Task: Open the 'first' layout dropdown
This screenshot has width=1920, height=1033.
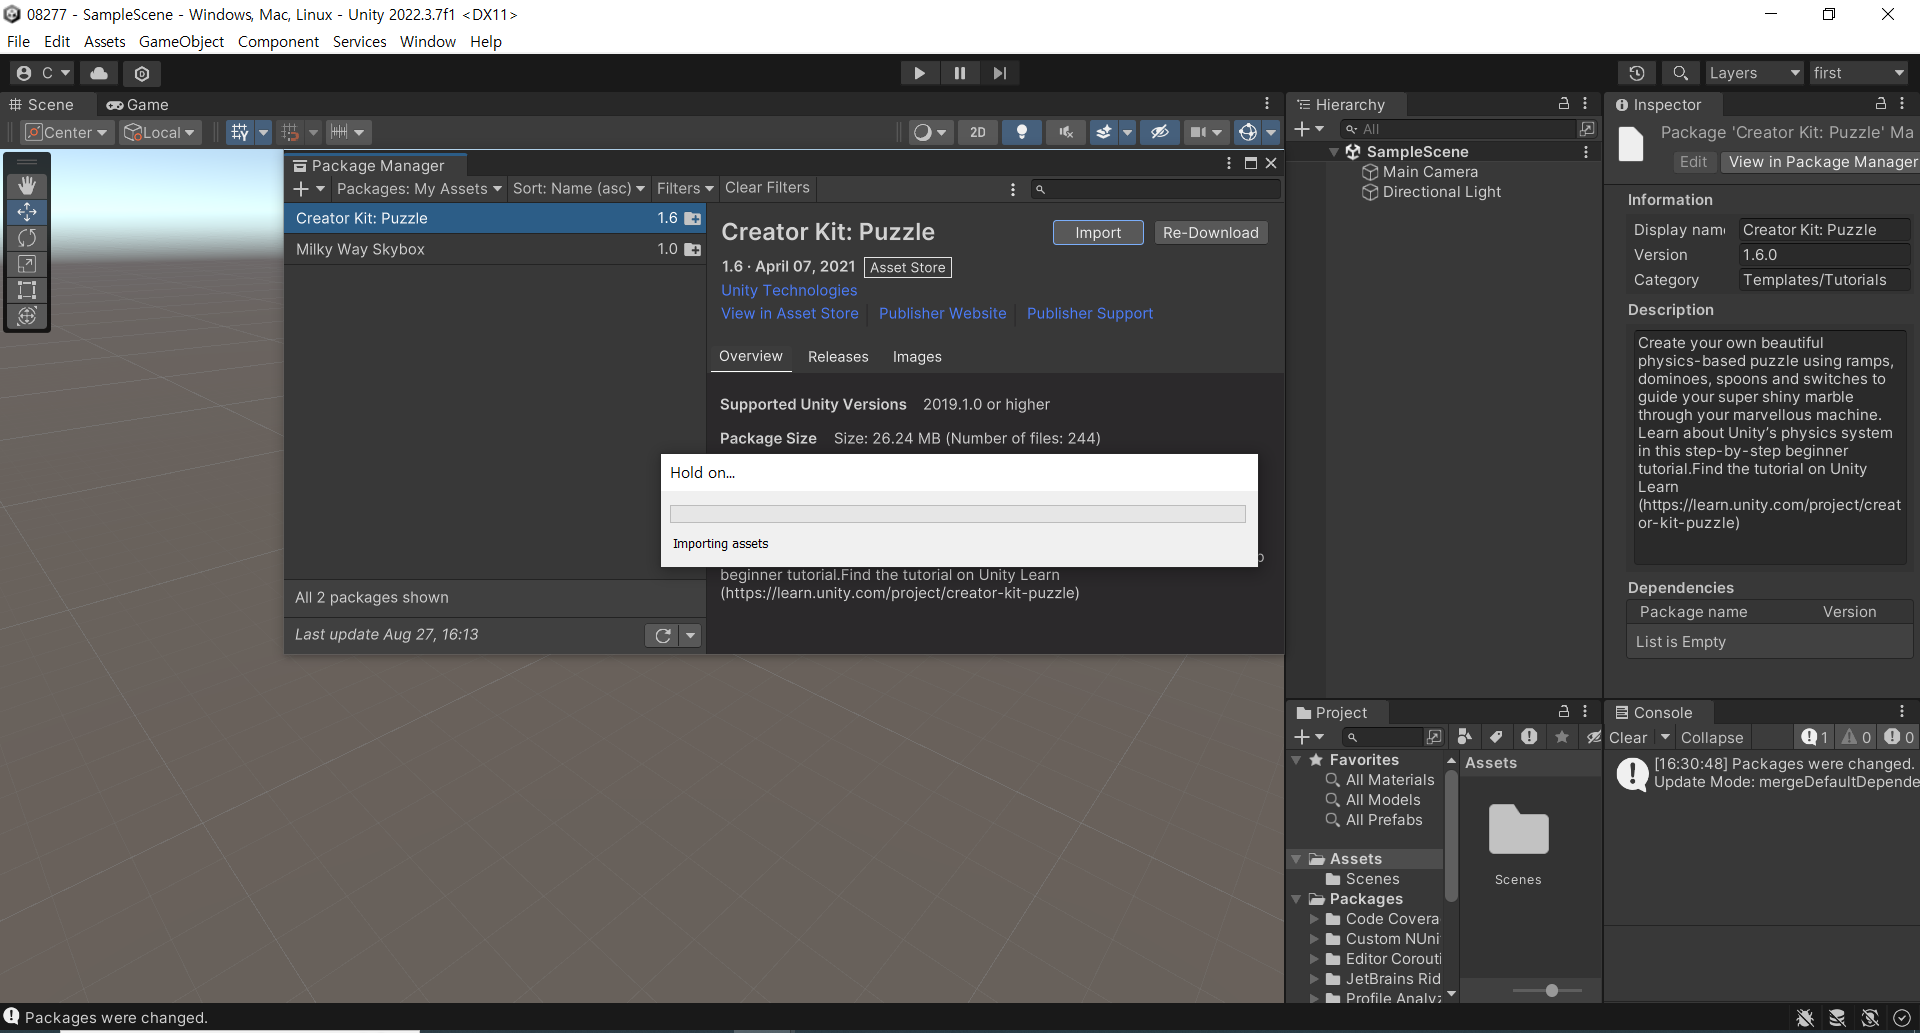Action: click(1859, 73)
